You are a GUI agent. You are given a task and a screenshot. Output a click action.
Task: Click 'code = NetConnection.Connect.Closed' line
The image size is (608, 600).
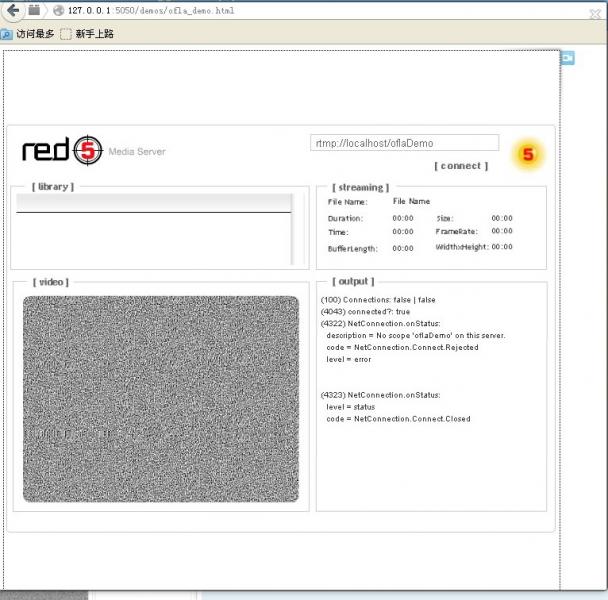398,419
